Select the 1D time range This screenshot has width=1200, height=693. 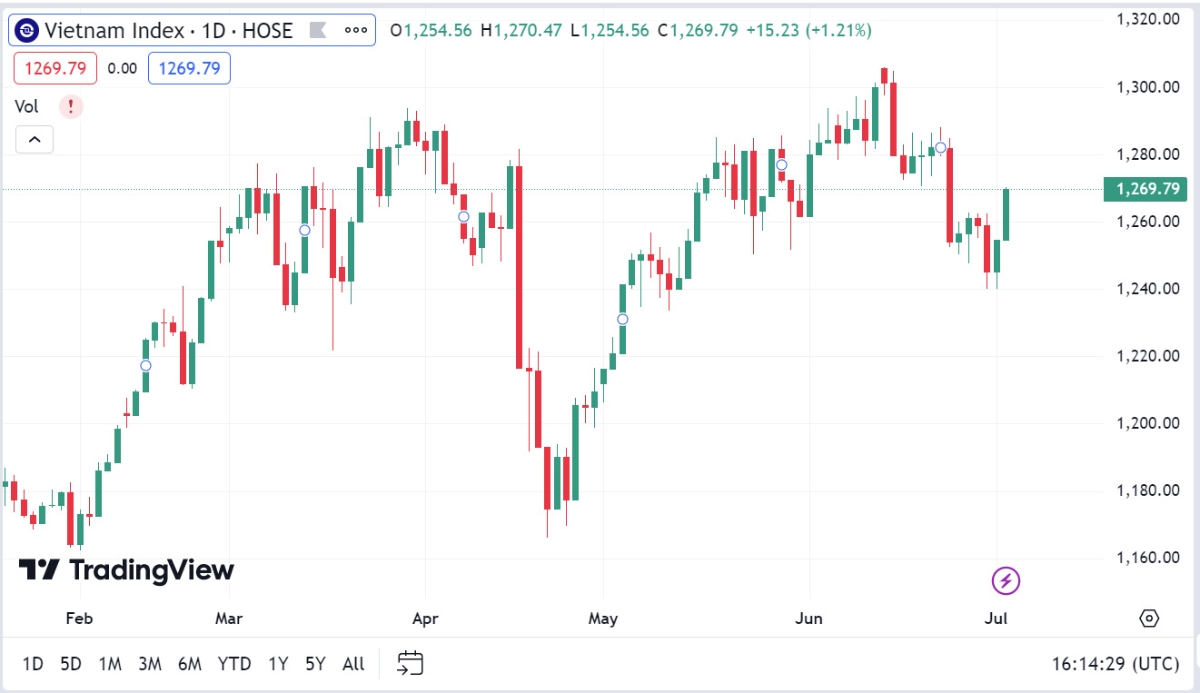tap(33, 663)
